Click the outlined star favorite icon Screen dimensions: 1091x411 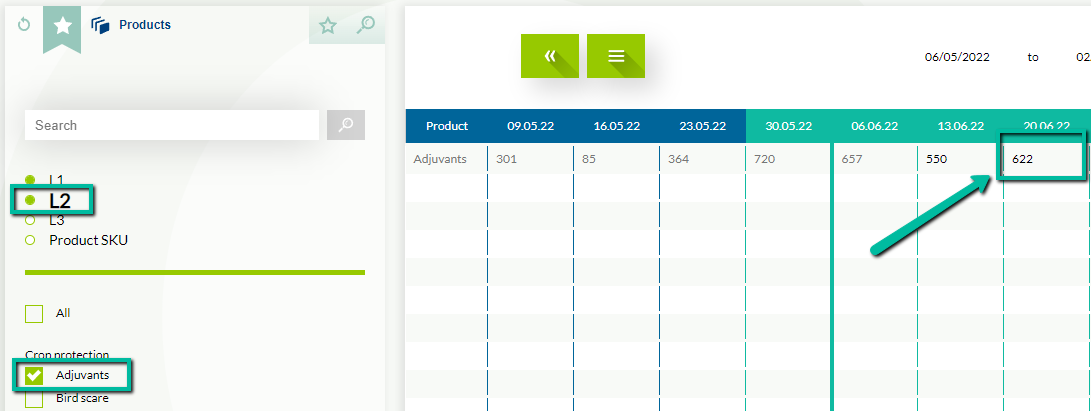(328, 26)
